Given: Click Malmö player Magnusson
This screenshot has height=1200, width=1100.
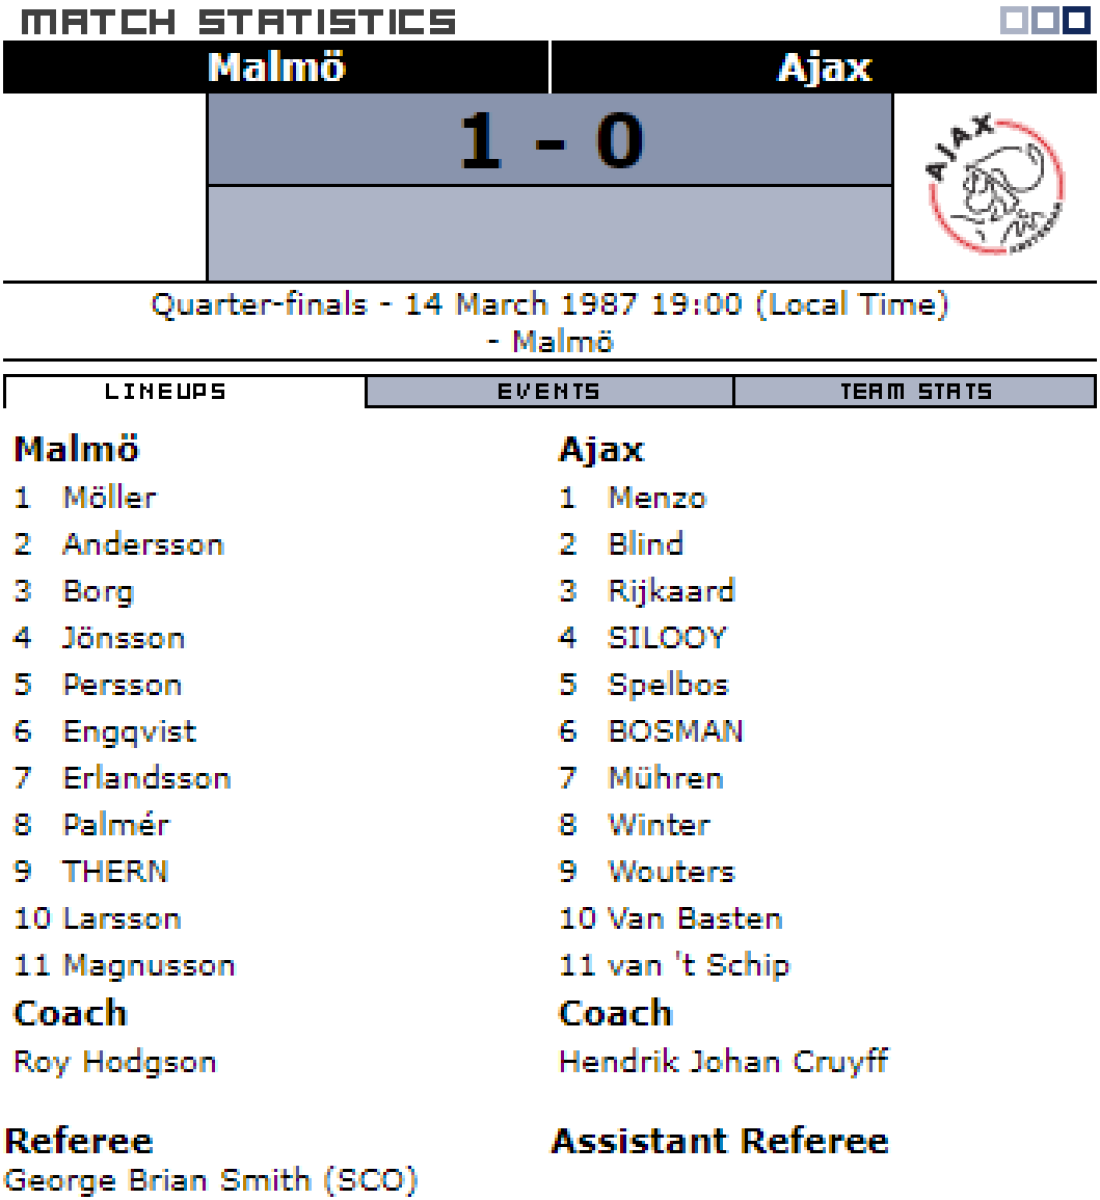Looking at the screenshot, I should pyautogui.click(x=149, y=965).
